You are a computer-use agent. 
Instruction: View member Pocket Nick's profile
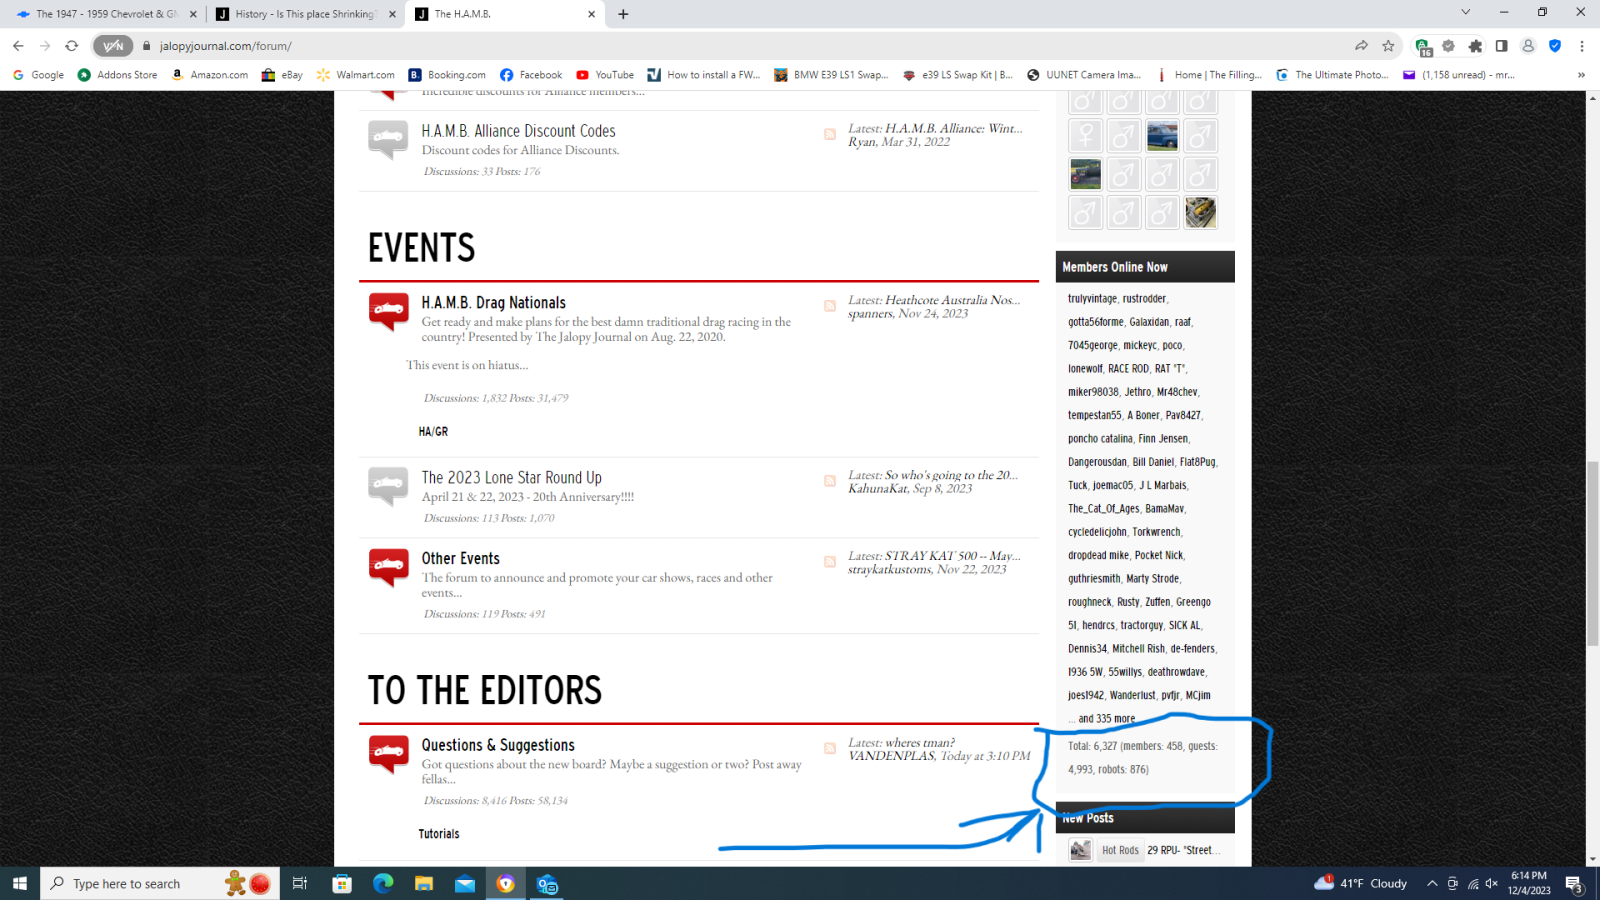coord(1159,555)
